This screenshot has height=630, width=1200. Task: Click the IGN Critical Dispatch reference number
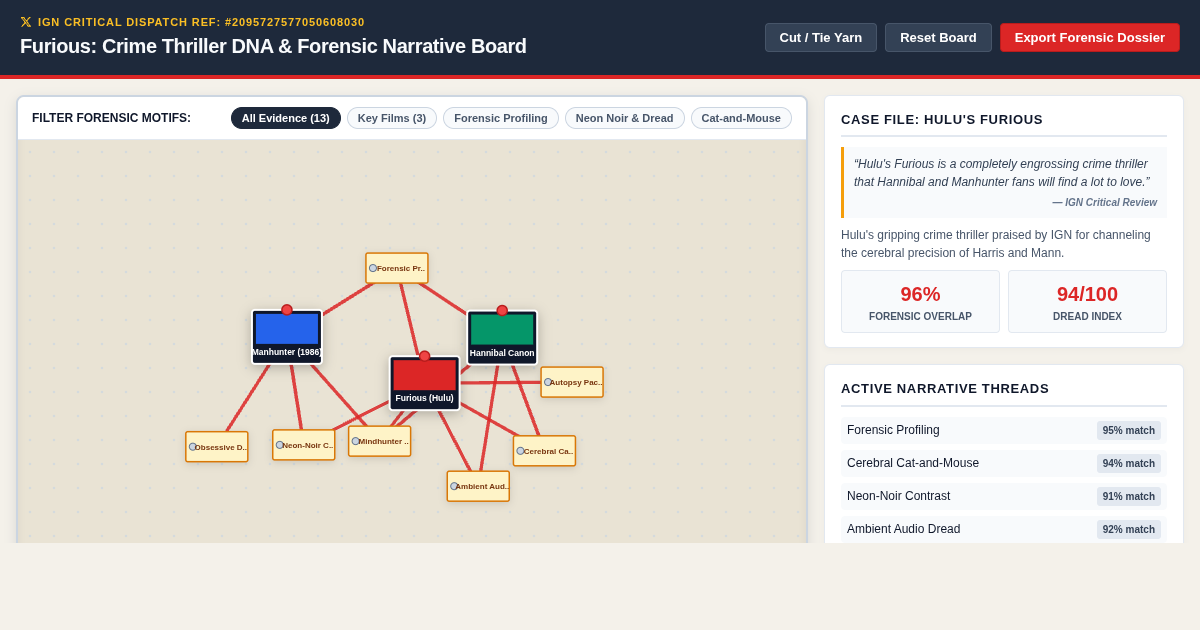(201, 22)
